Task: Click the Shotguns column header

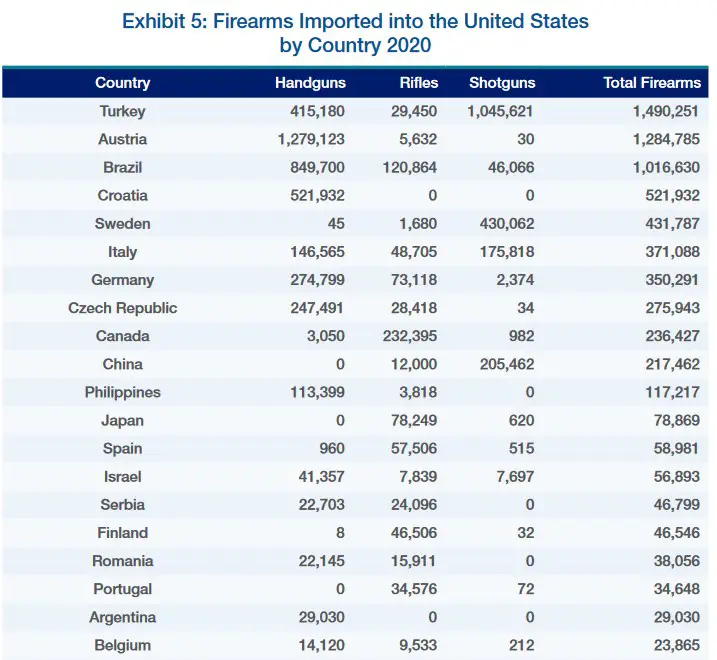Action: 502,83
